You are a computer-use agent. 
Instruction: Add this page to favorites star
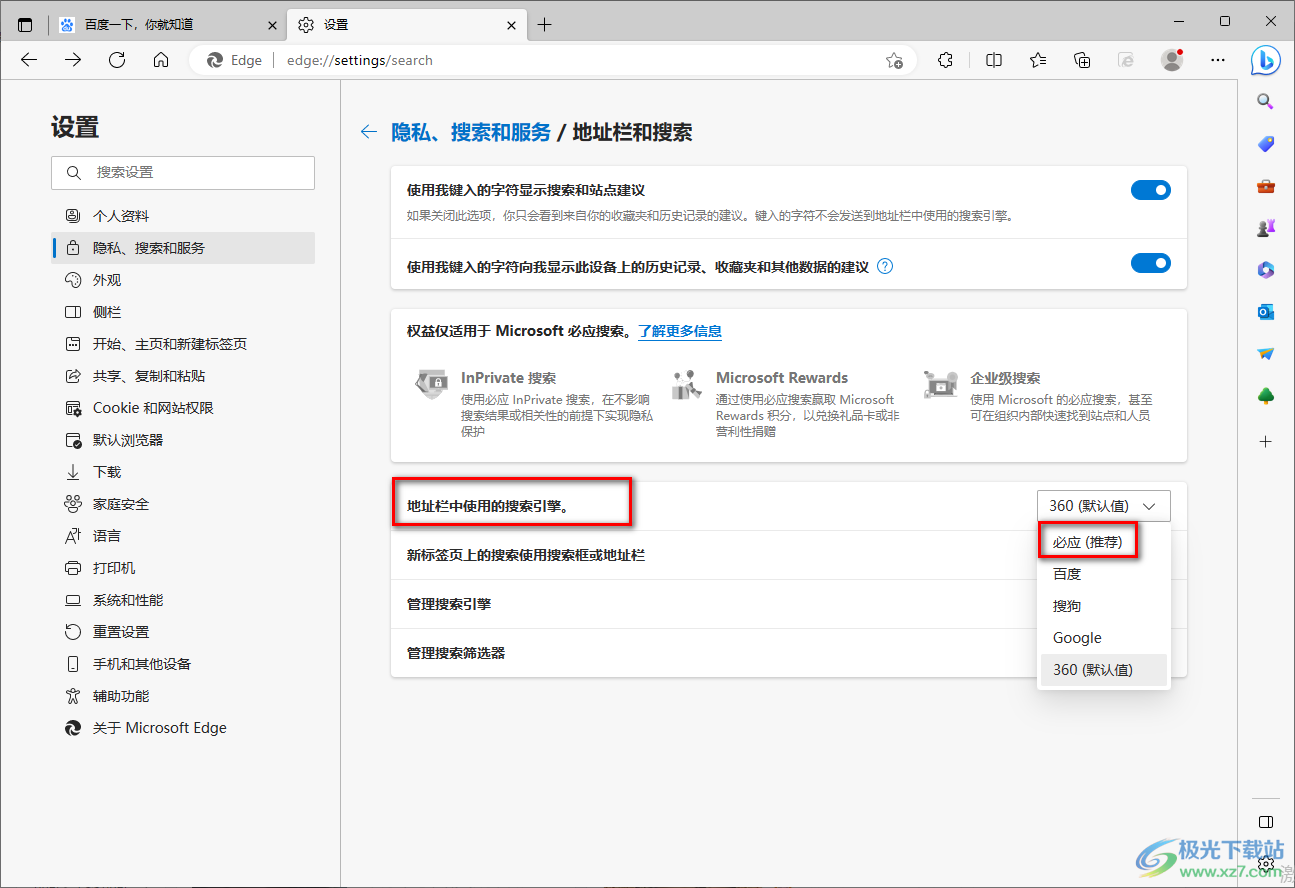click(x=894, y=60)
